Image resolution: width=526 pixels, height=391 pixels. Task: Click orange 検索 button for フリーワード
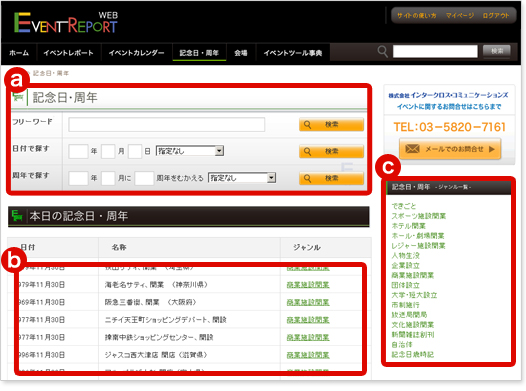[x=331, y=124]
